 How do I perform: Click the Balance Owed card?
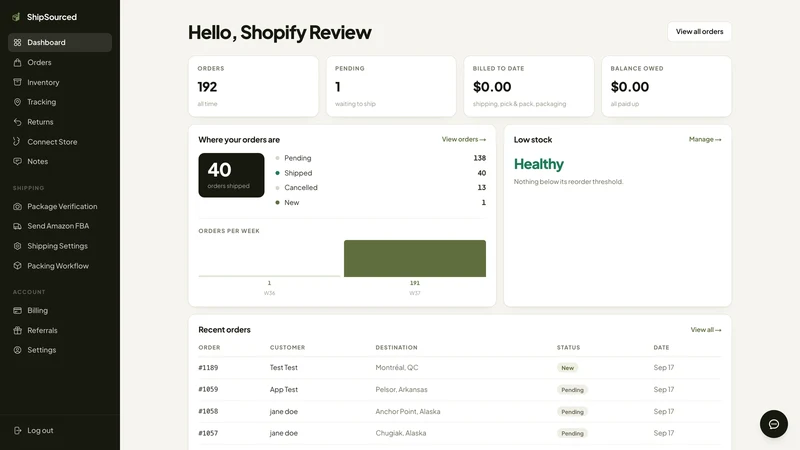(666, 86)
